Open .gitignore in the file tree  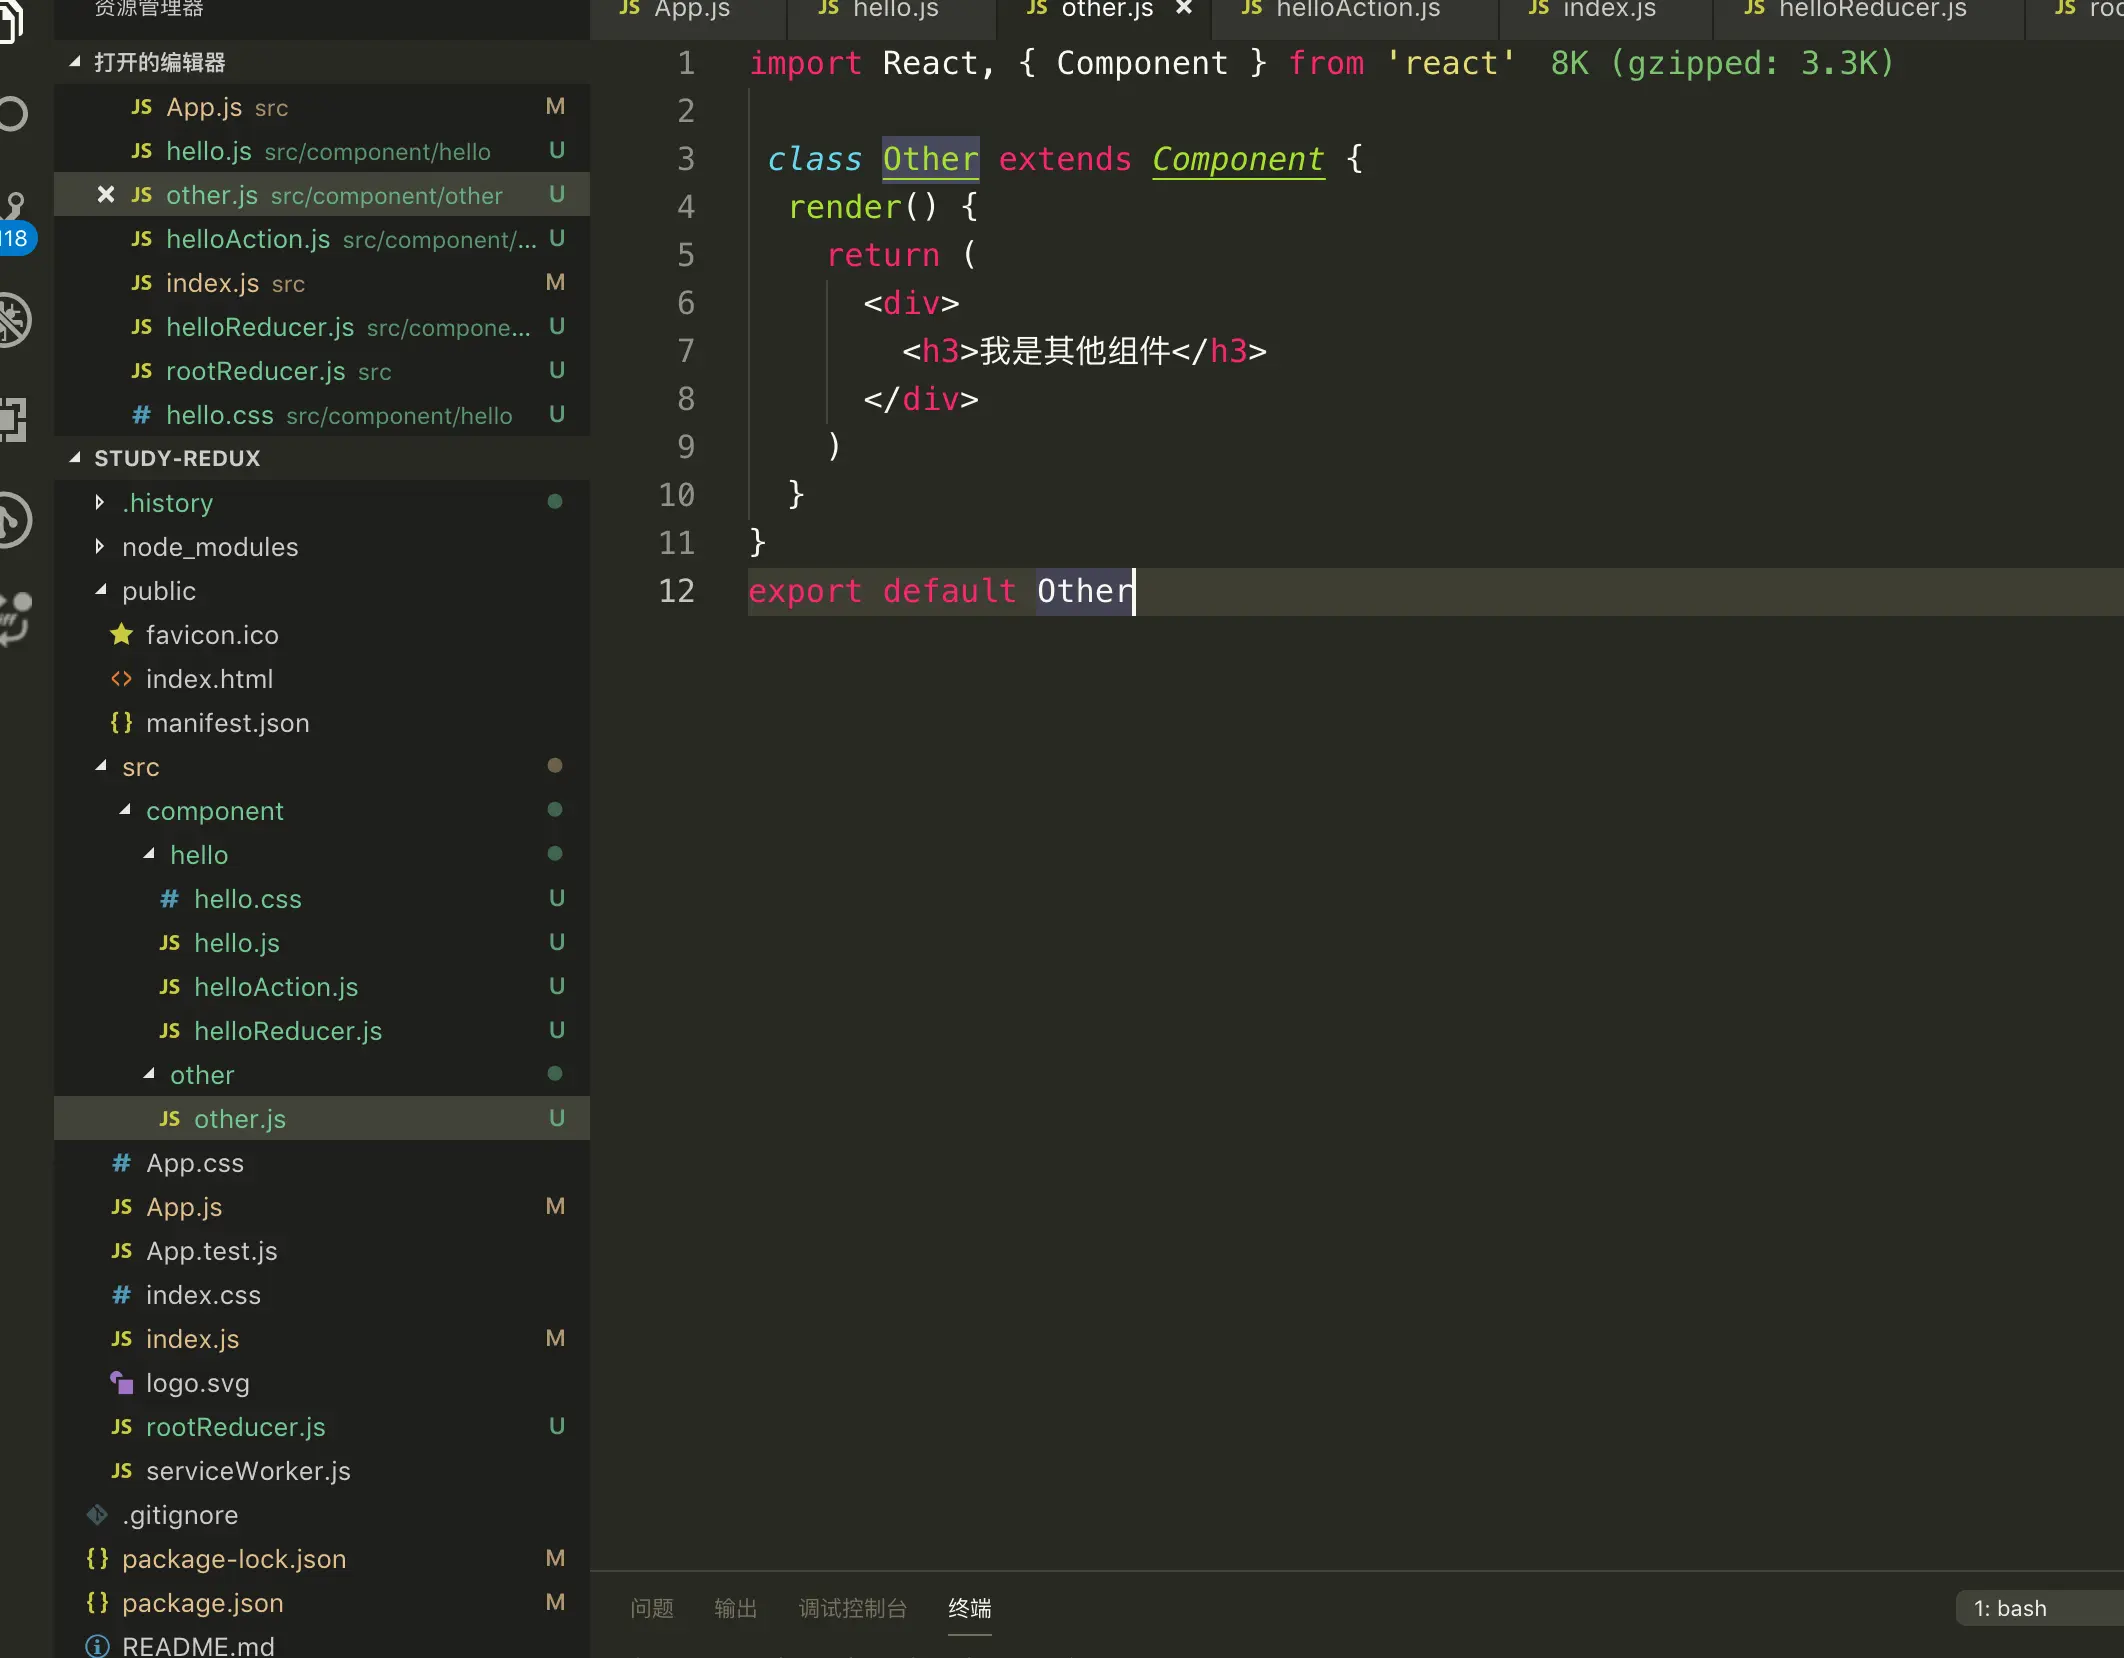[x=322, y=1514]
